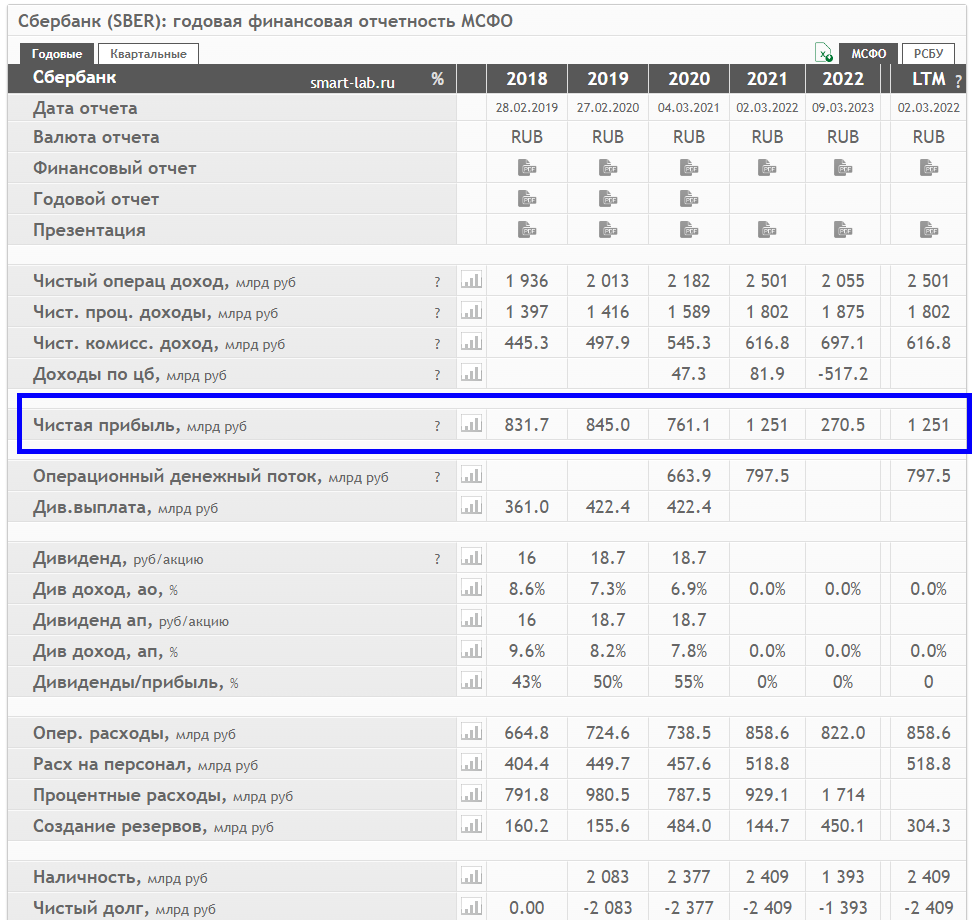Click the % column header
This screenshot has width=977, height=920.
(x=437, y=79)
